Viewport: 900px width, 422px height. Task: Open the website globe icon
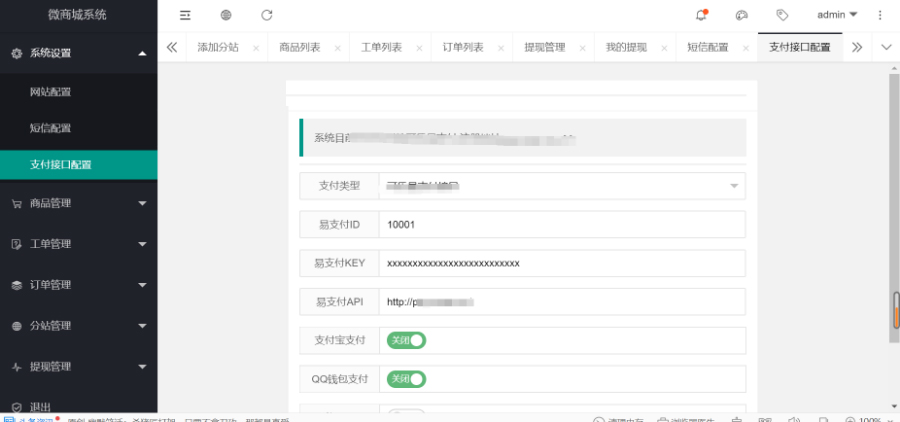(x=226, y=16)
